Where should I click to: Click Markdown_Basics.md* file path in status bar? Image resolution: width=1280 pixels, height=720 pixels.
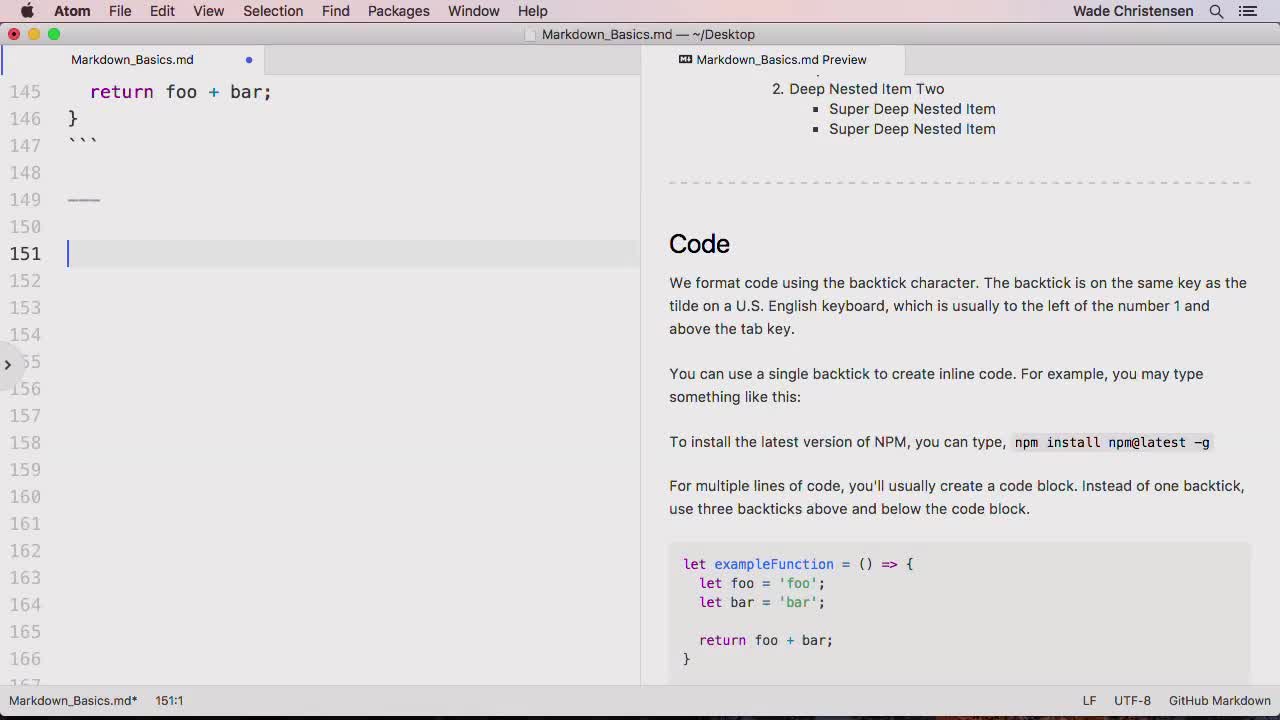tap(73, 701)
